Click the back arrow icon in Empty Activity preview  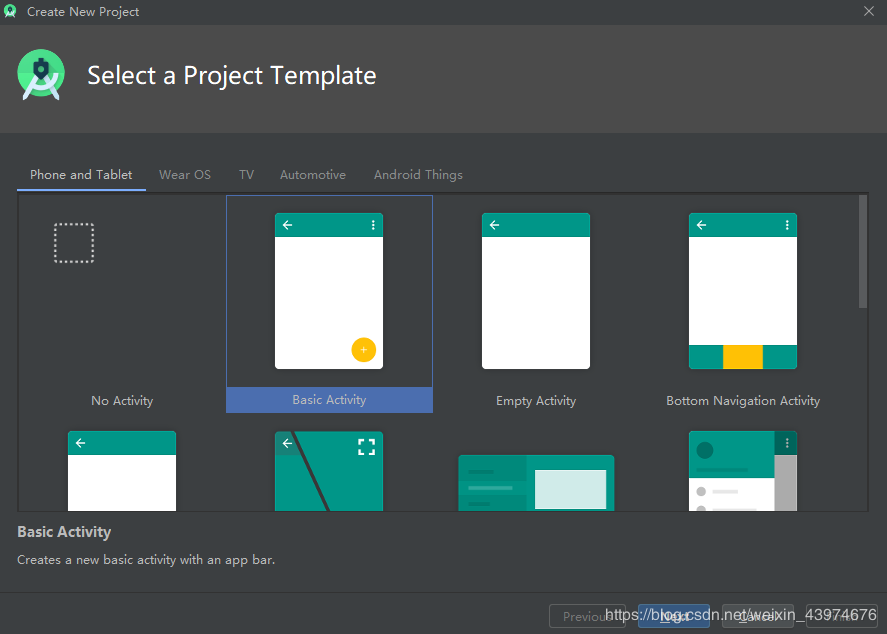pyautogui.click(x=494, y=224)
